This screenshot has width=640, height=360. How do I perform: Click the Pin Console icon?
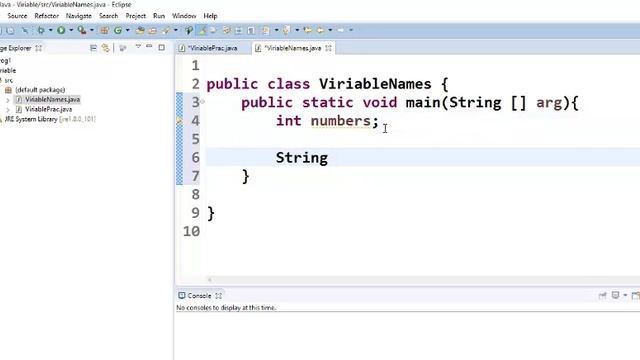point(602,296)
